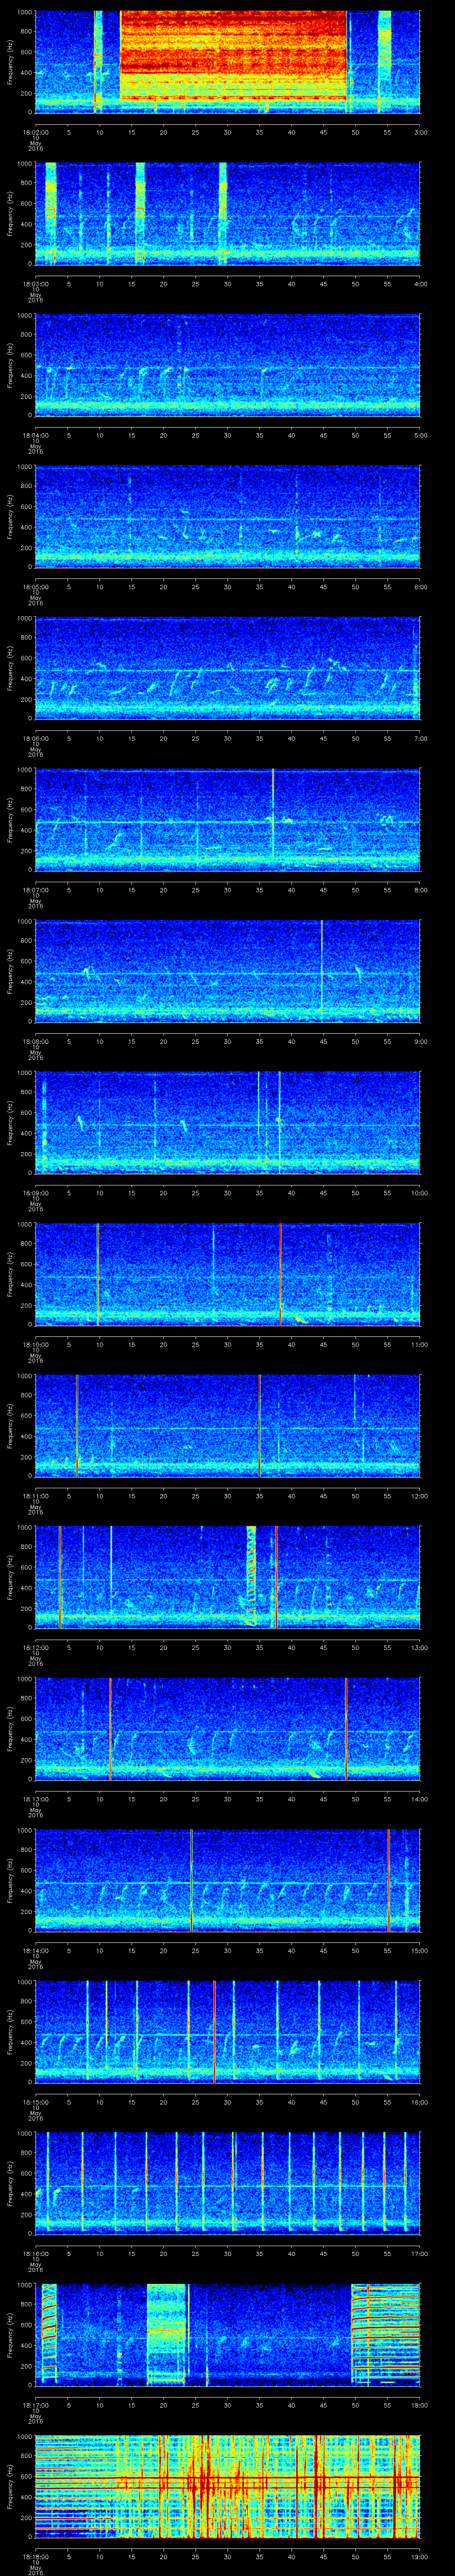Click the 16:00 end-of-axis label
Image resolution: width=455 pixels, height=2576 pixels.
[x=419, y=2102]
